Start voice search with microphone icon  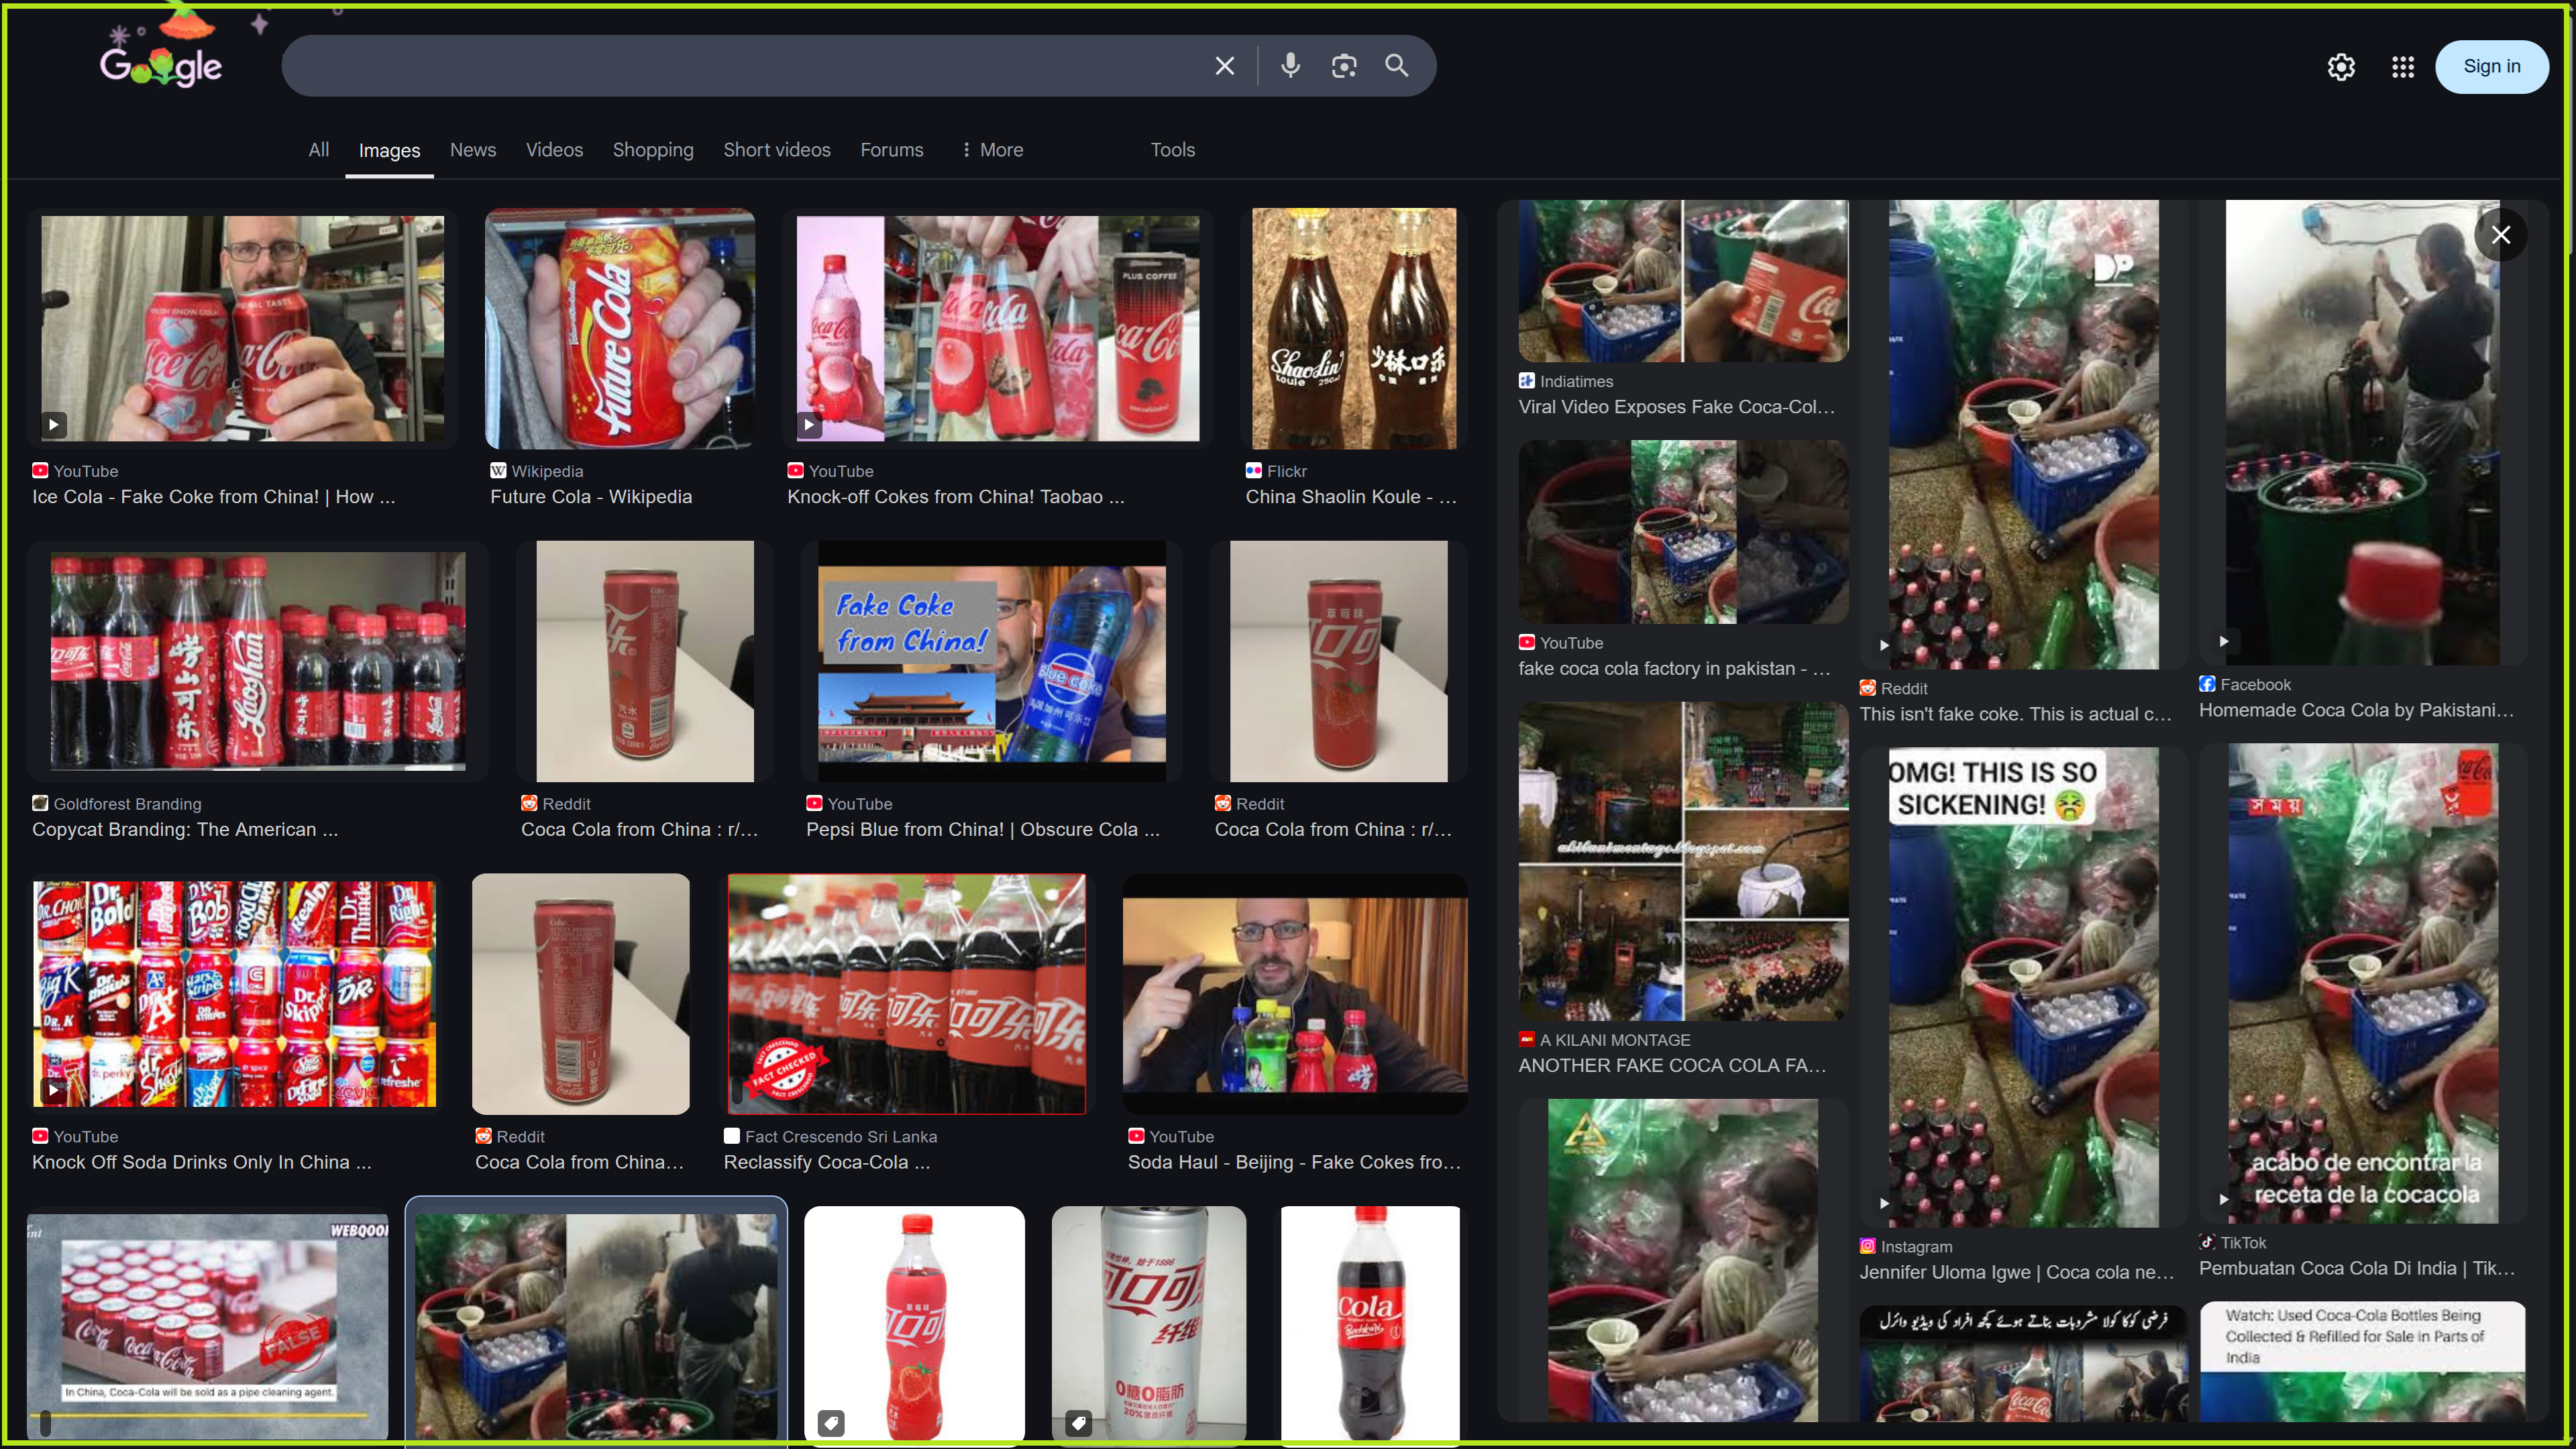[1290, 66]
